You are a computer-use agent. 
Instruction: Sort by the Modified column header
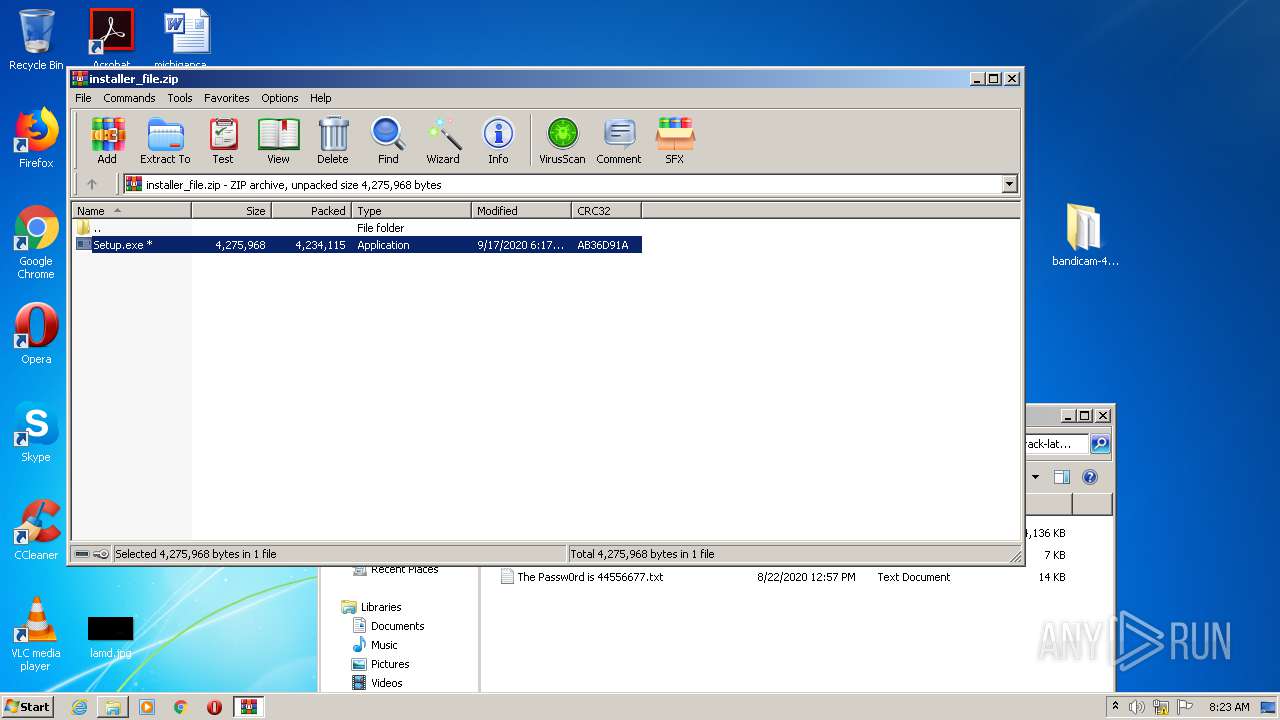[x=521, y=210]
